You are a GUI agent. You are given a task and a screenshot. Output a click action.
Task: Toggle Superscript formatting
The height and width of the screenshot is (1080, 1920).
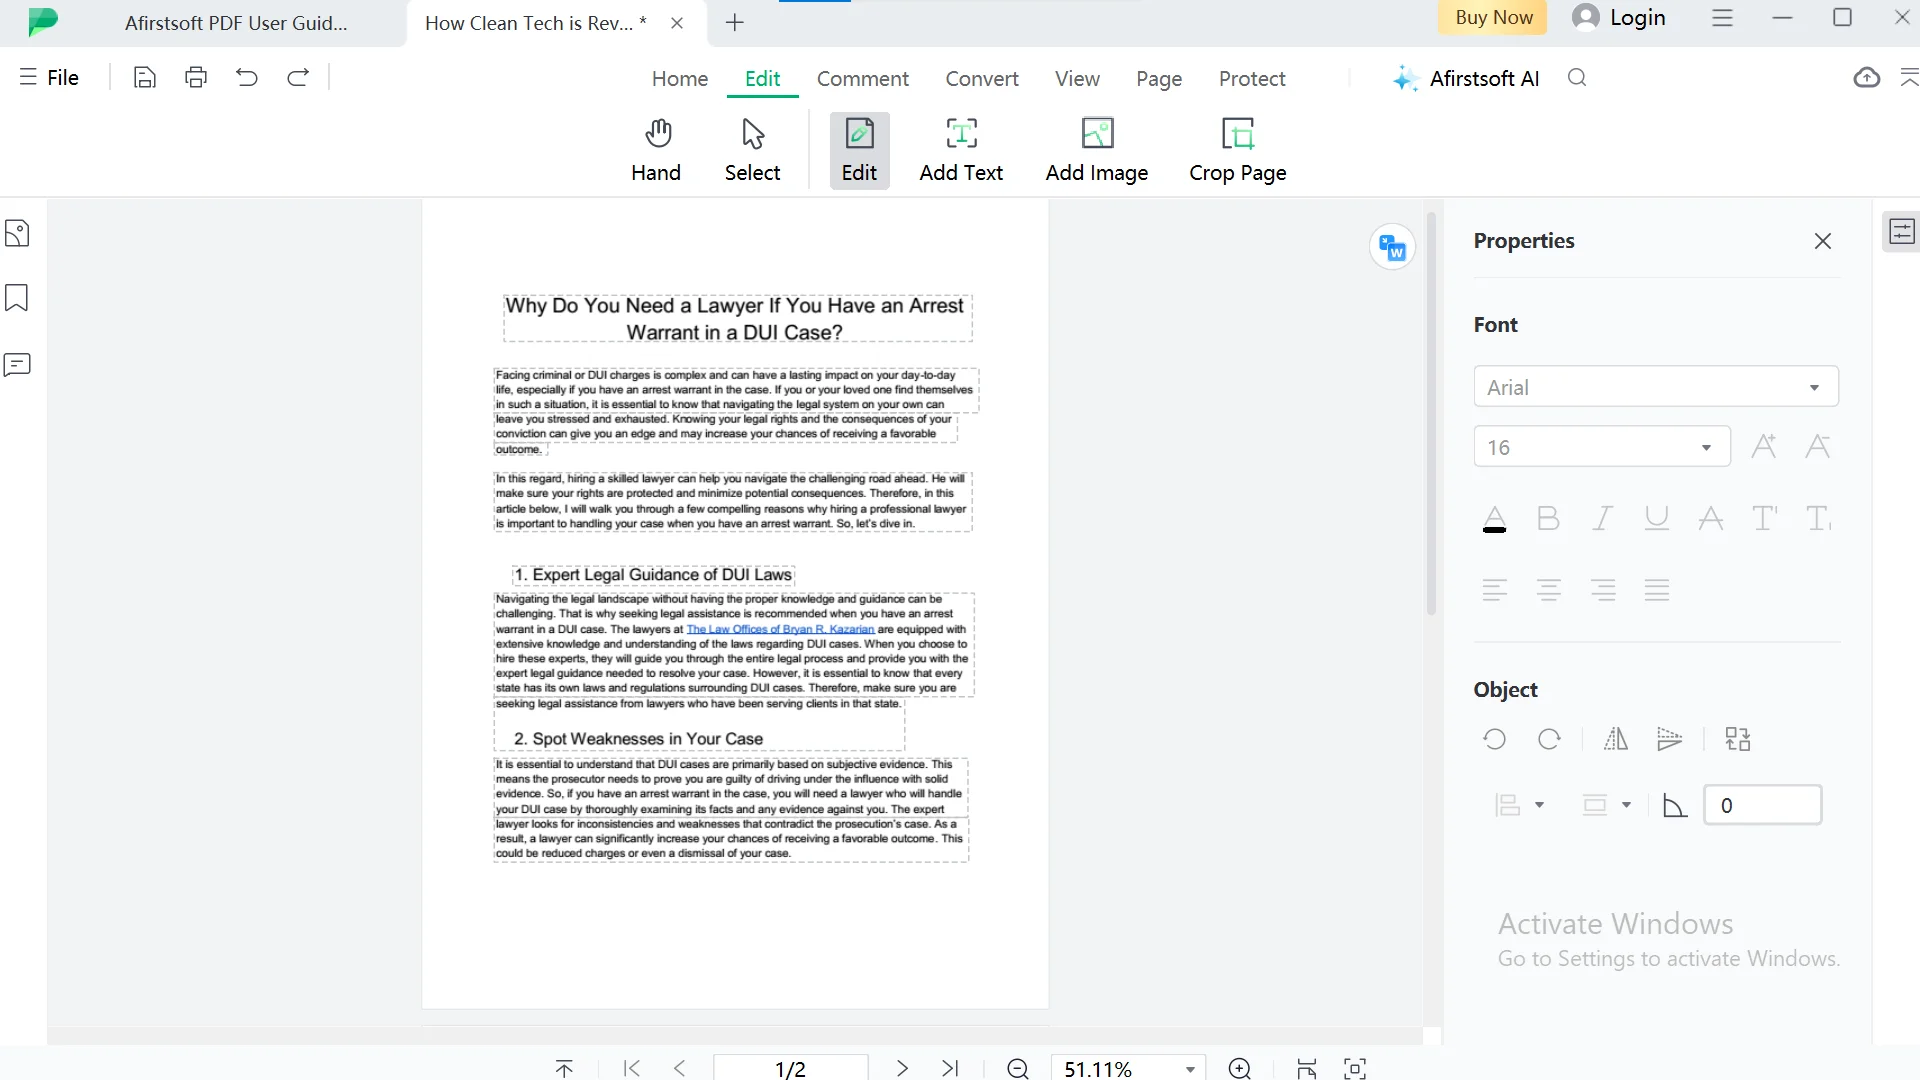coord(1765,518)
